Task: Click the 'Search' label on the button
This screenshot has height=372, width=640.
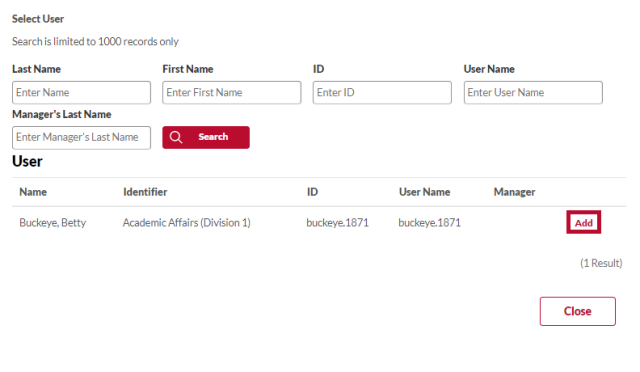Action: coord(213,137)
